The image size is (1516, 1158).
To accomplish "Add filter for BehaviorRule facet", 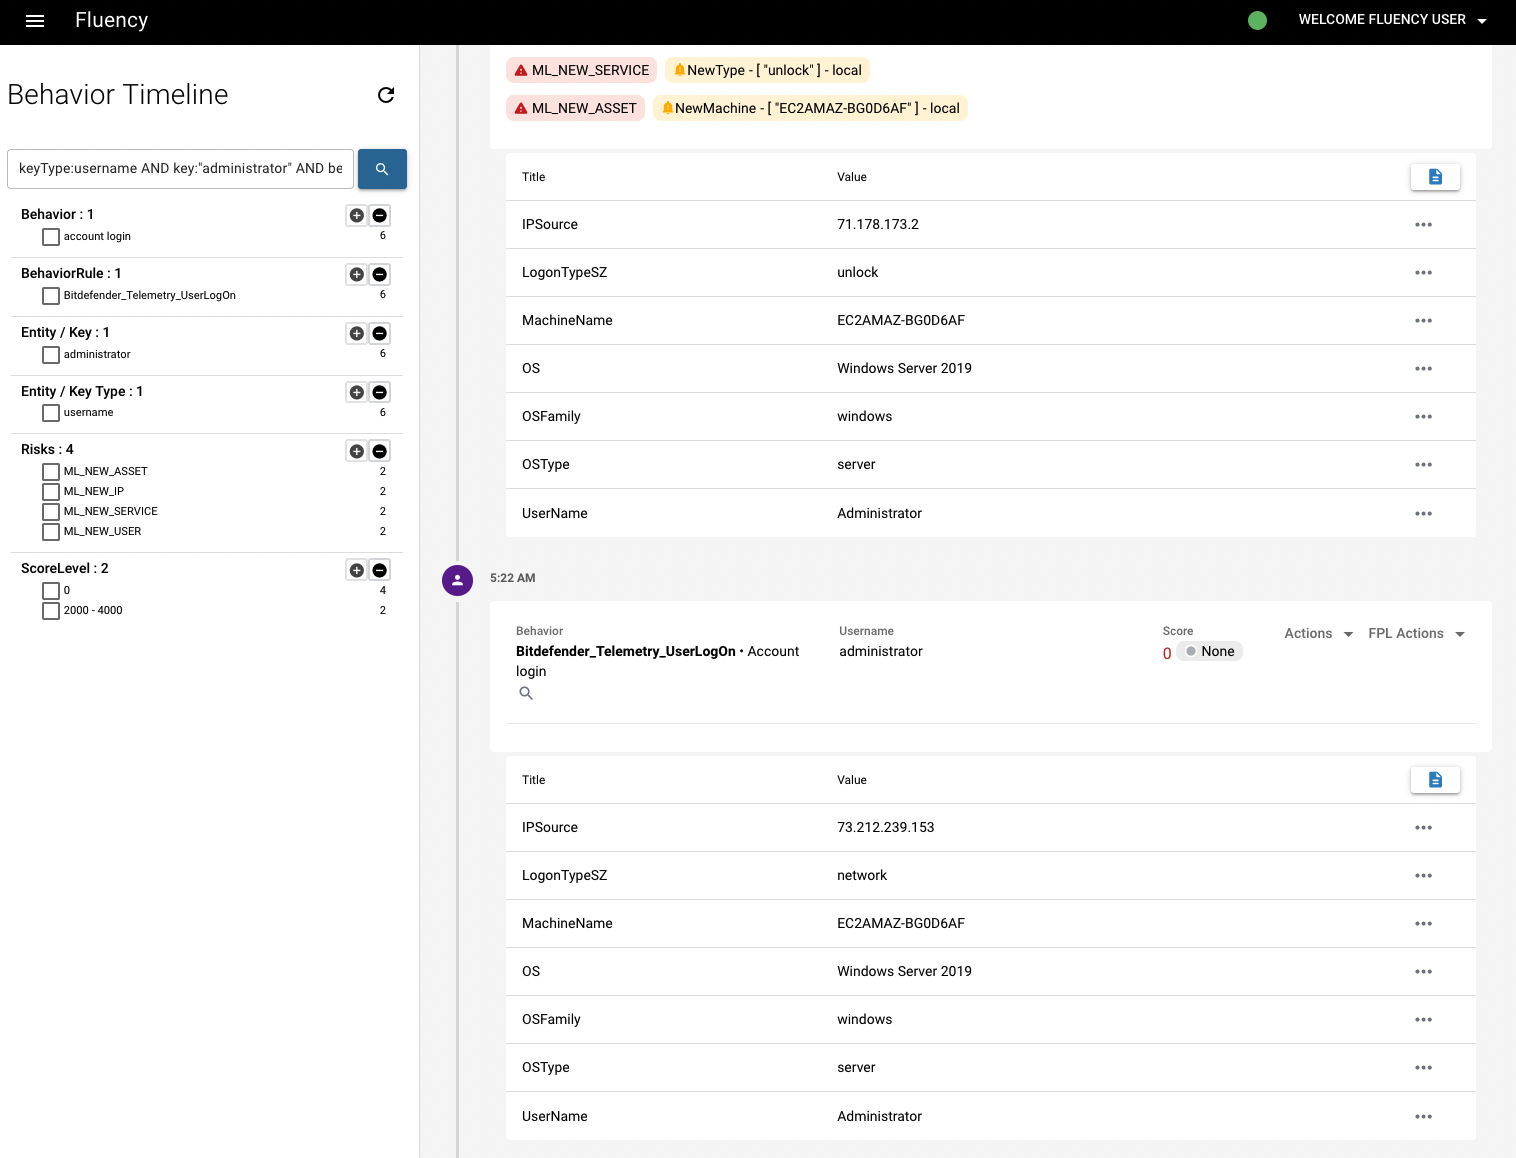I will 357,274.
